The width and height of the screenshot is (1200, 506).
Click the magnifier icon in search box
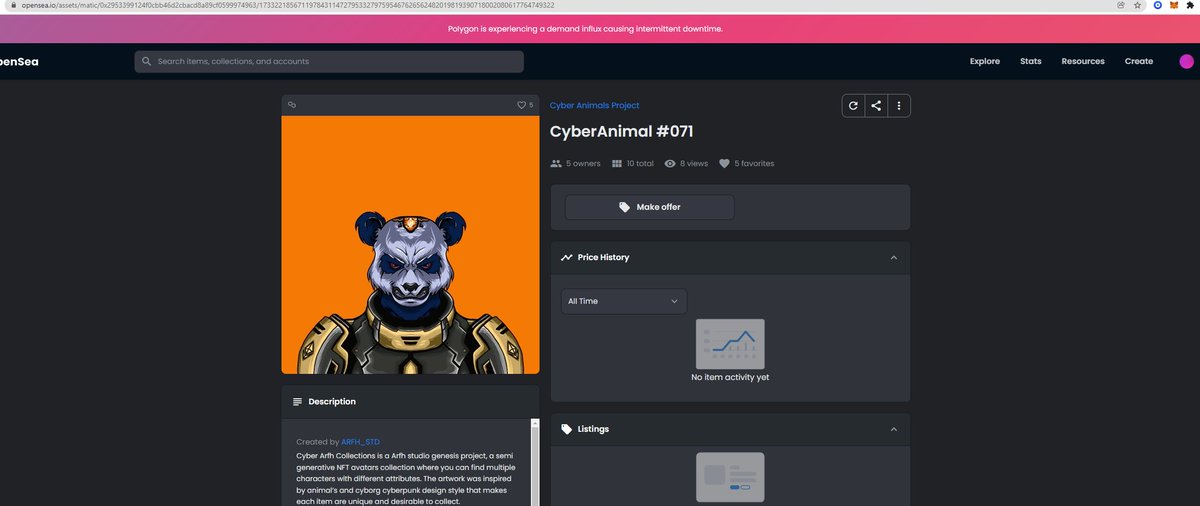(x=147, y=62)
